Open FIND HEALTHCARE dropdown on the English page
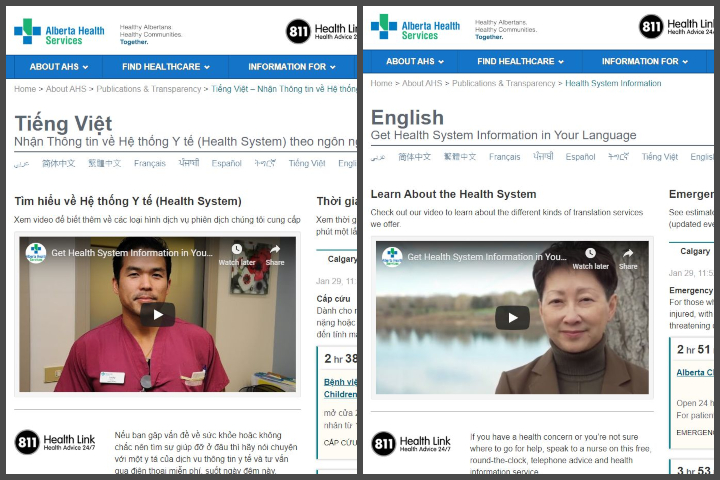 519,61
